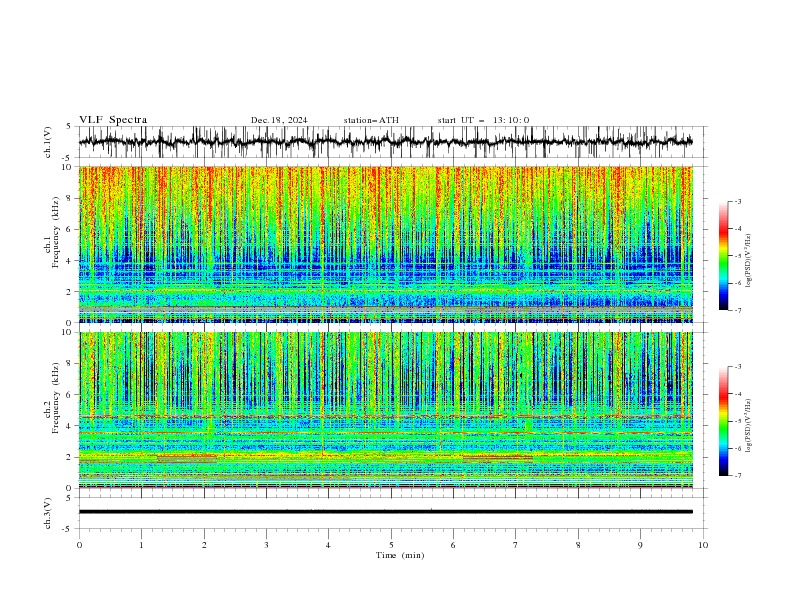Click the upper color scale bar for ch.1
Image resolution: width=792 pixels, height=612 pixels.
(x=723, y=255)
